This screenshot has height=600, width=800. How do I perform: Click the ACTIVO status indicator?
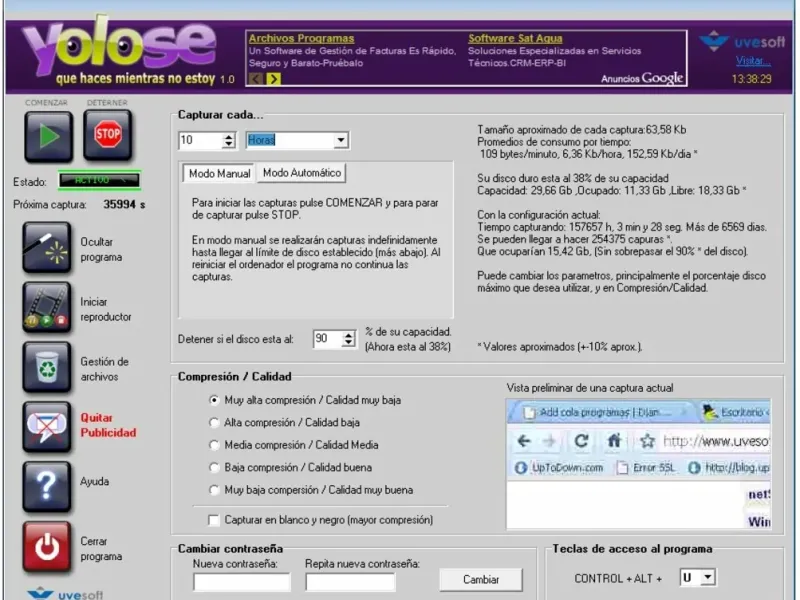click(99, 180)
